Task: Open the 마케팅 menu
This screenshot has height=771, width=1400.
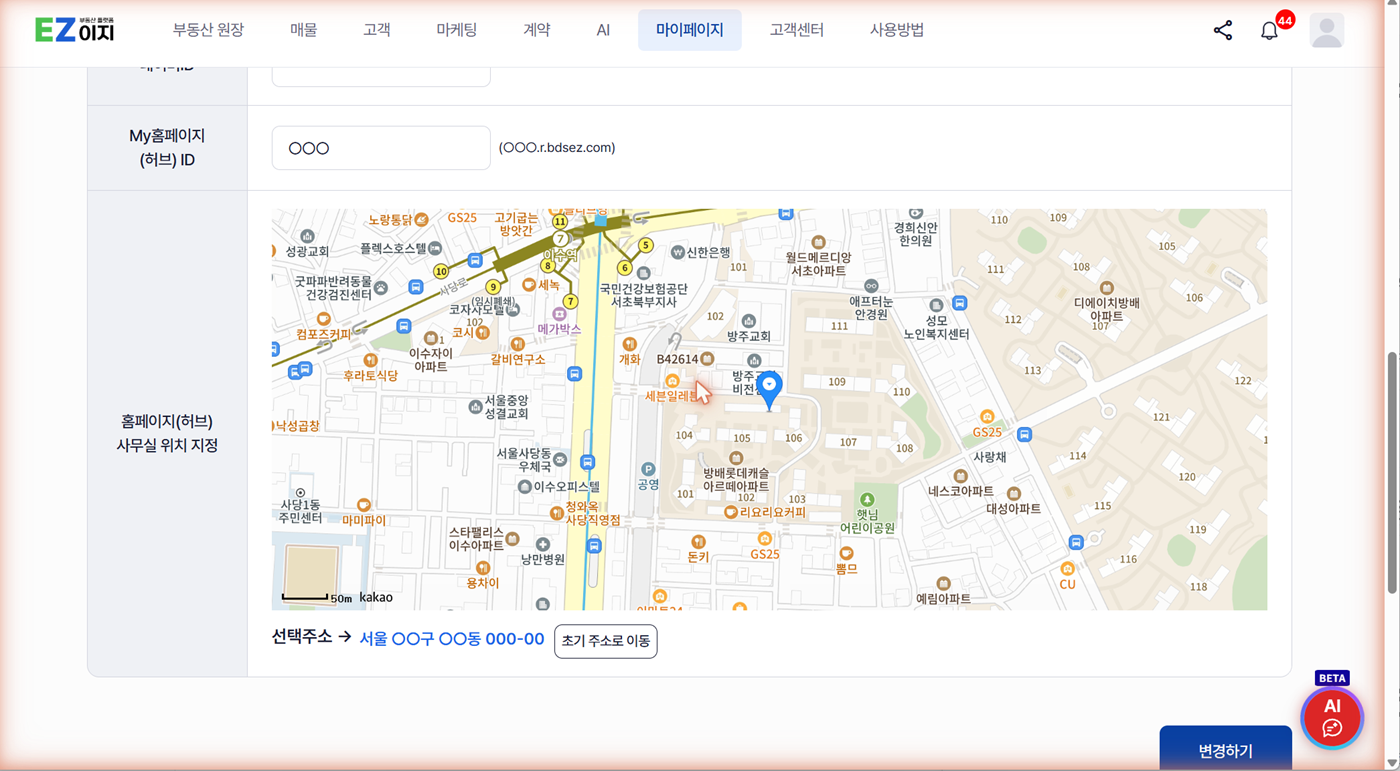Action: [457, 30]
